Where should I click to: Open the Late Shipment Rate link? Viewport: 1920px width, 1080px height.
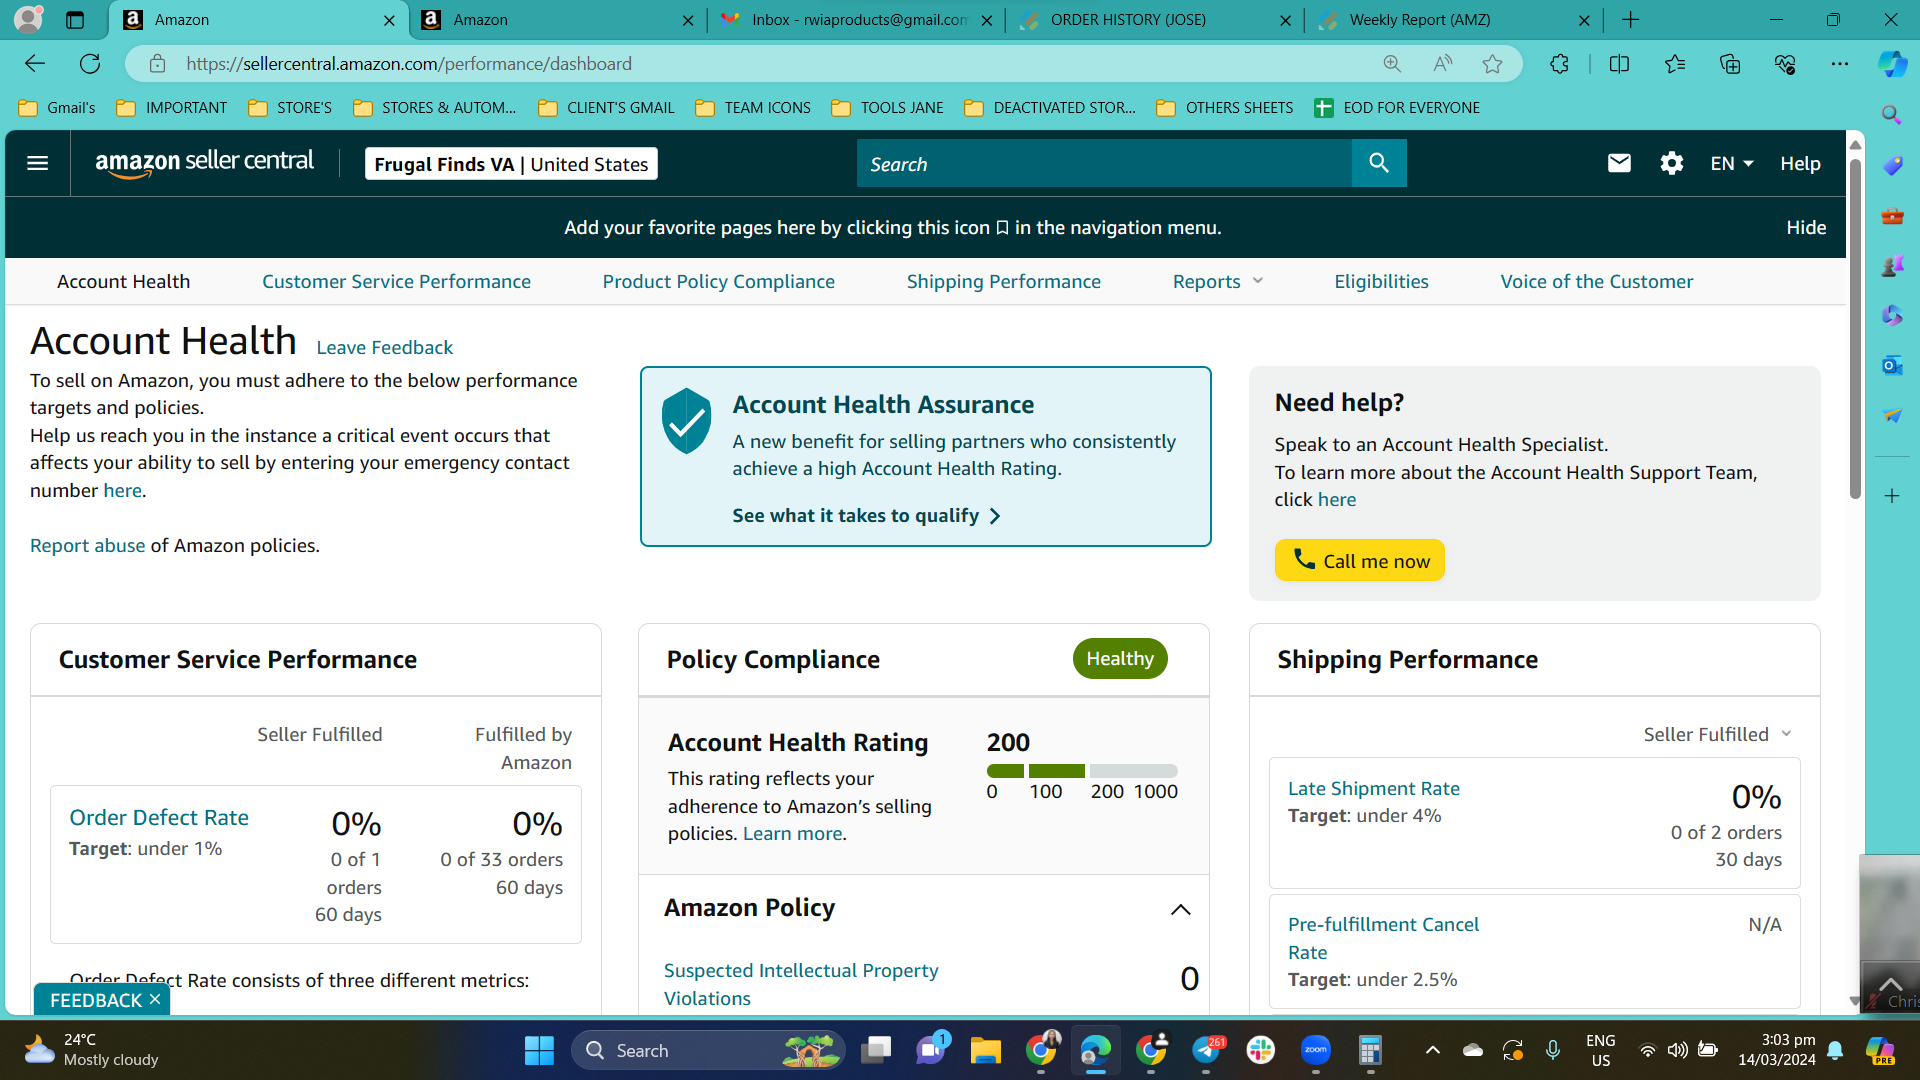point(1373,789)
